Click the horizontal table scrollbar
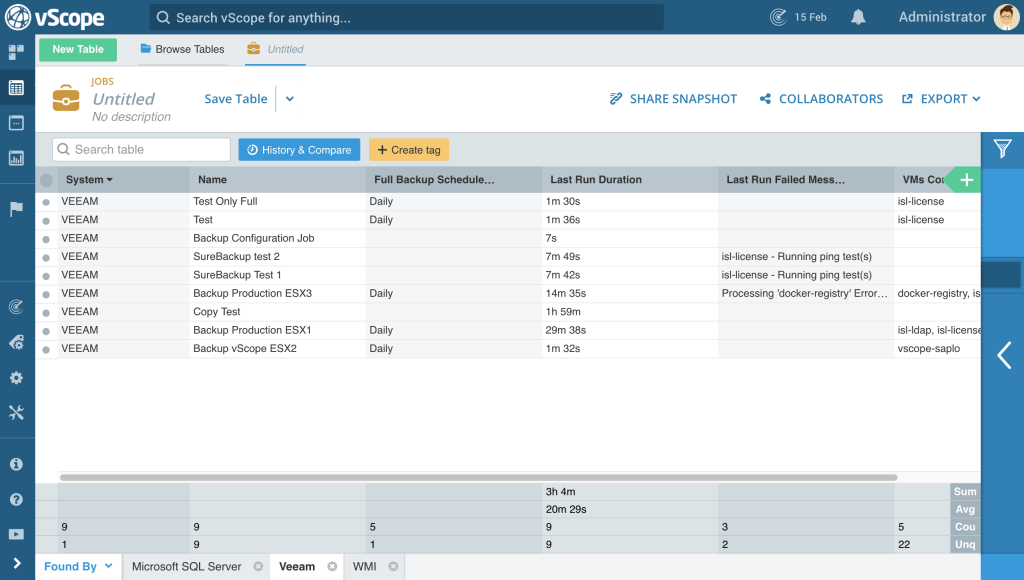The height and width of the screenshot is (580, 1024). pos(479,477)
